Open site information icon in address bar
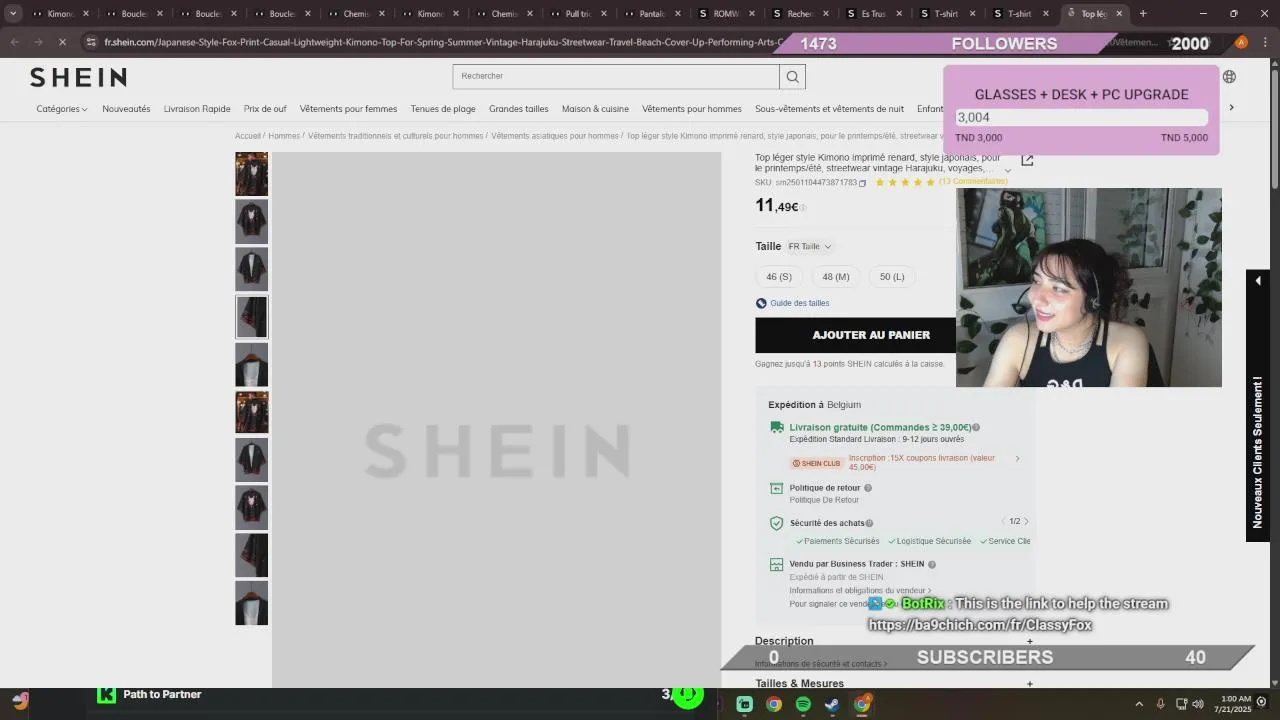This screenshot has width=1280, height=720. [91, 42]
